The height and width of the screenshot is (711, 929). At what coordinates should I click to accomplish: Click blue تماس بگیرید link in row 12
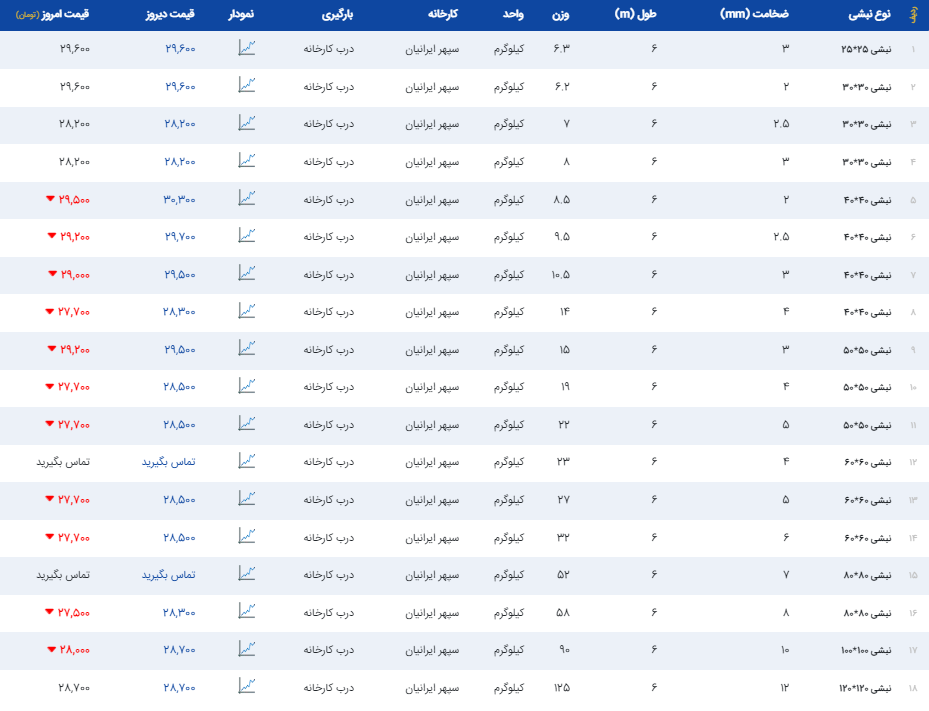(x=168, y=462)
